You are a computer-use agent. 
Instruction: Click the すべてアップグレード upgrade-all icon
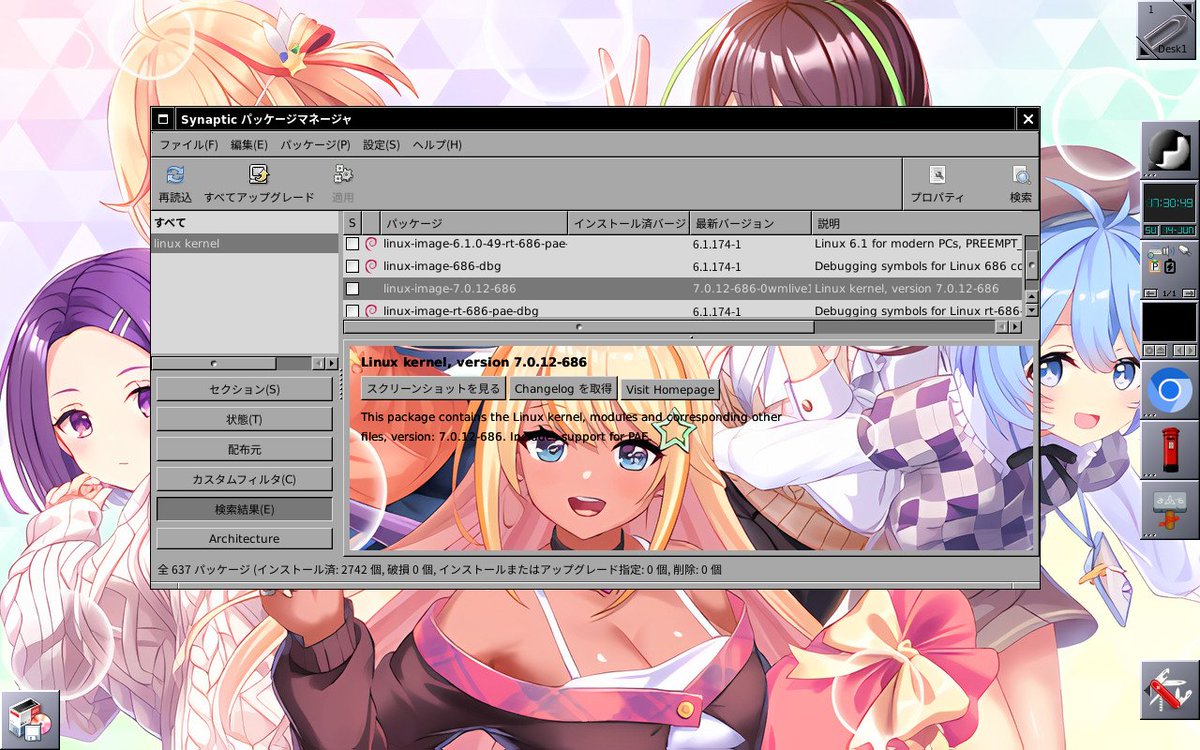[259, 175]
